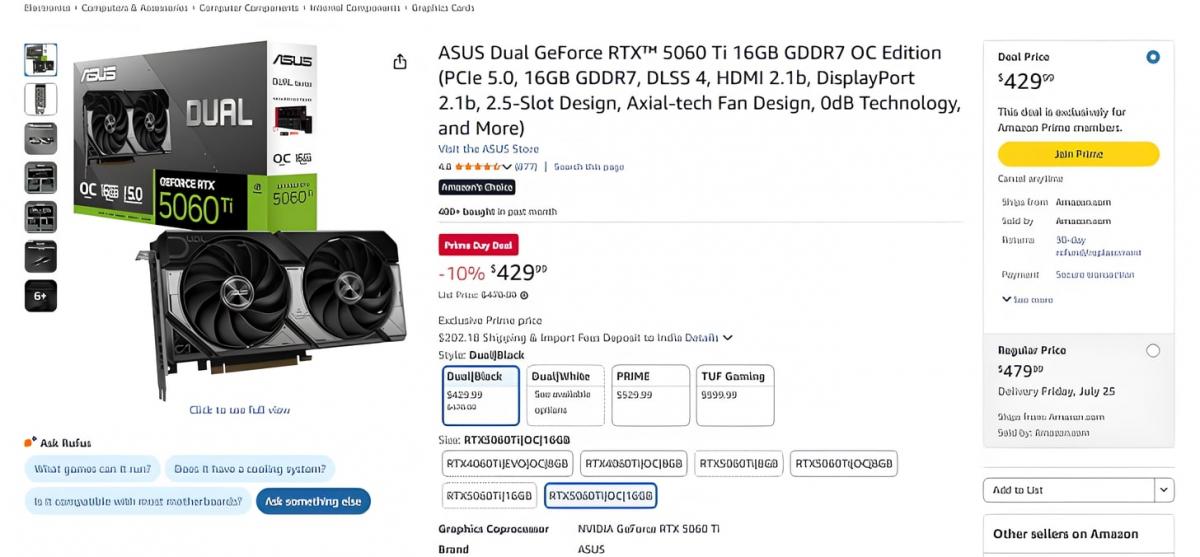1200x557 pixels.
Task: View the second thumbnail of the card
Action: click(40, 99)
